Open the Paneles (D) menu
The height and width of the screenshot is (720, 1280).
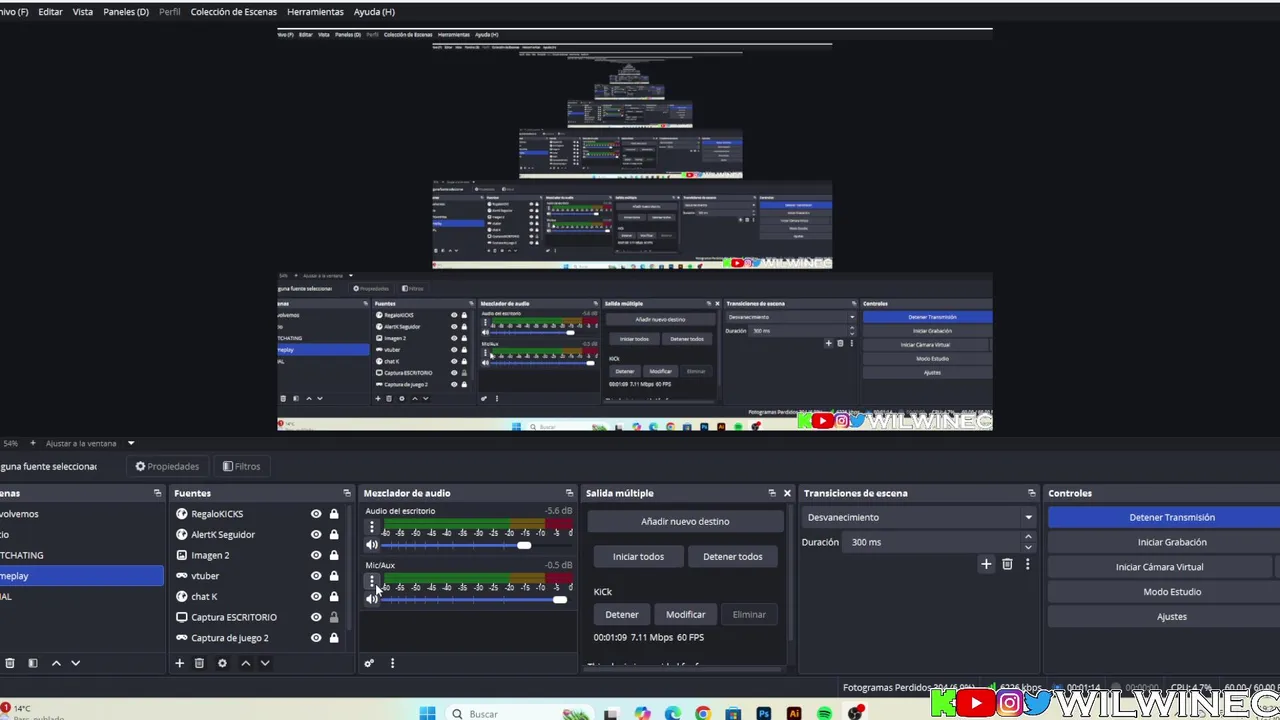click(126, 12)
